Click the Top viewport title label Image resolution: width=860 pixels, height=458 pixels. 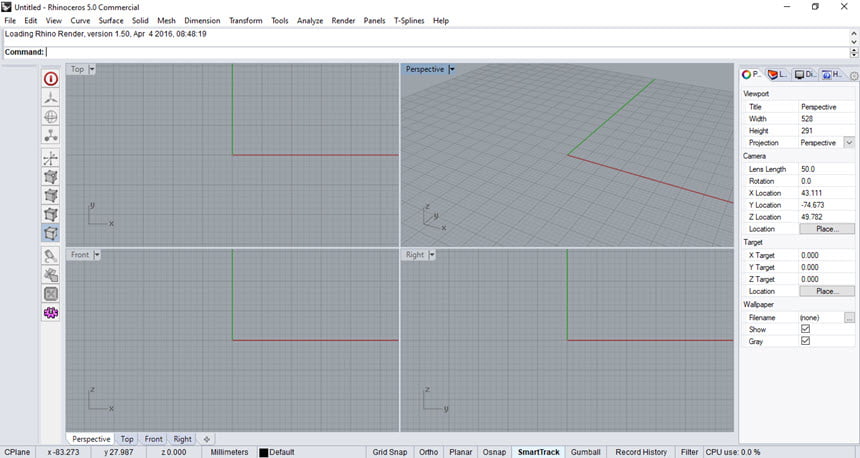tap(77, 69)
